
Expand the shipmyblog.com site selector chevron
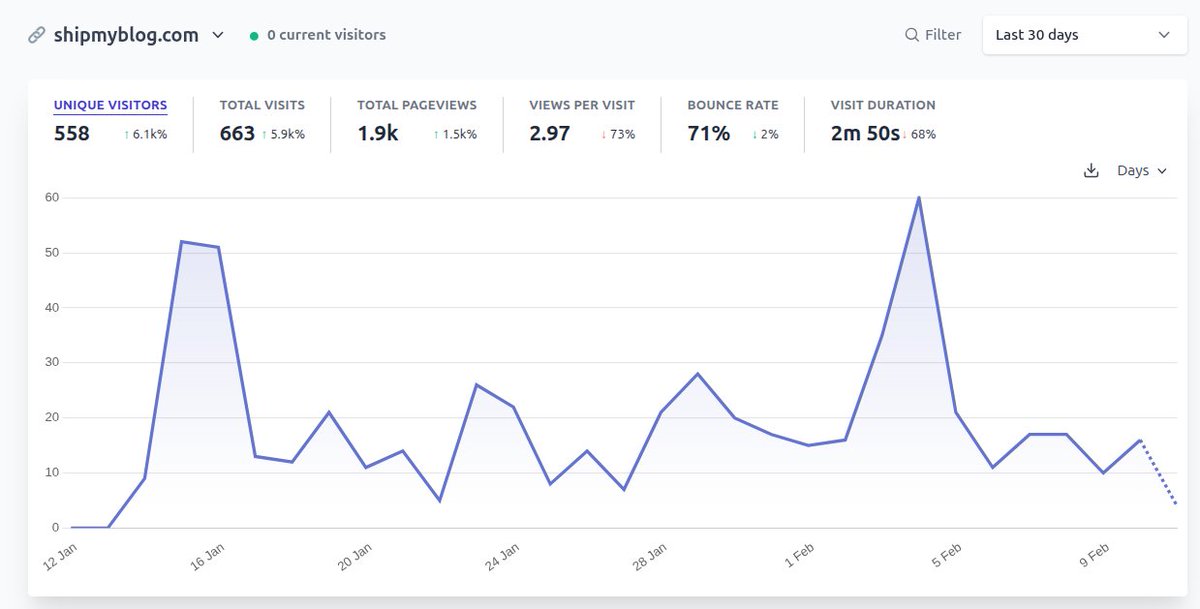pyautogui.click(x=217, y=34)
